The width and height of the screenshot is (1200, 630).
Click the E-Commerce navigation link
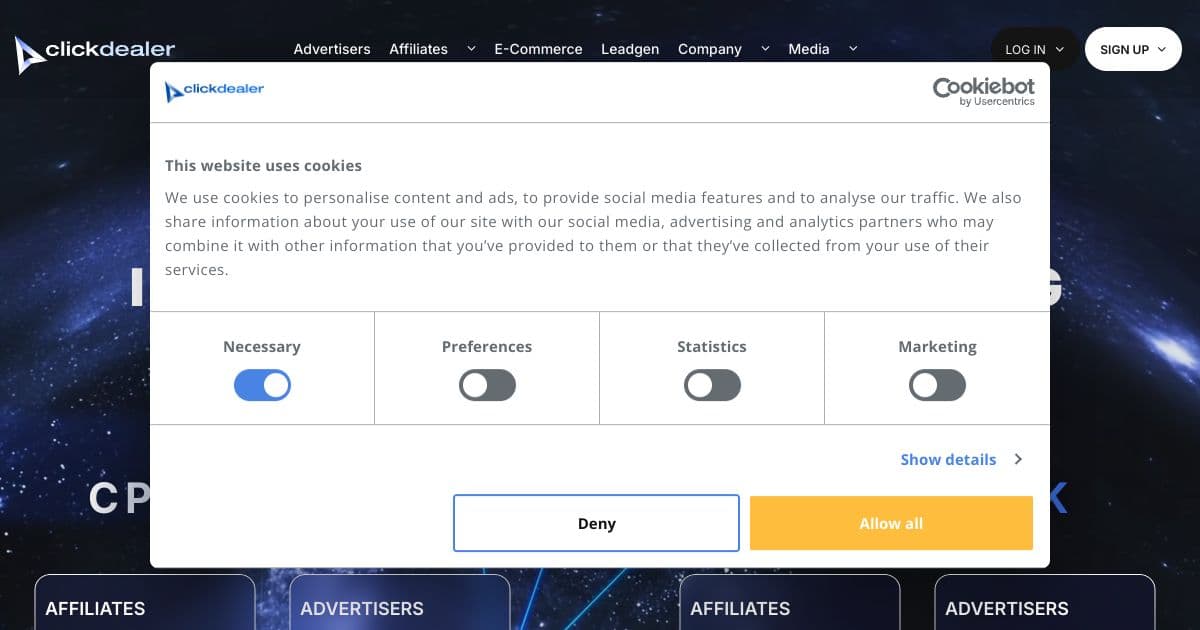538,48
